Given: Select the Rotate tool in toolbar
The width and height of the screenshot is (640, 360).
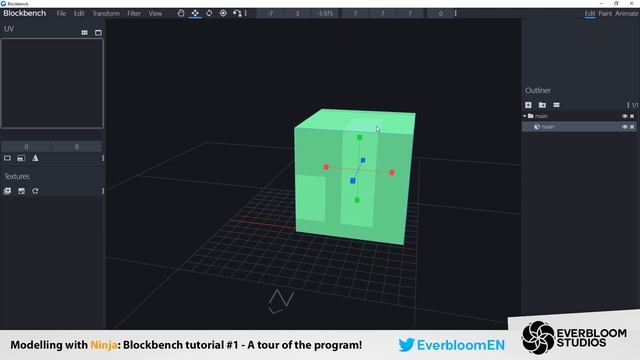Looking at the screenshot, I should [209, 13].
